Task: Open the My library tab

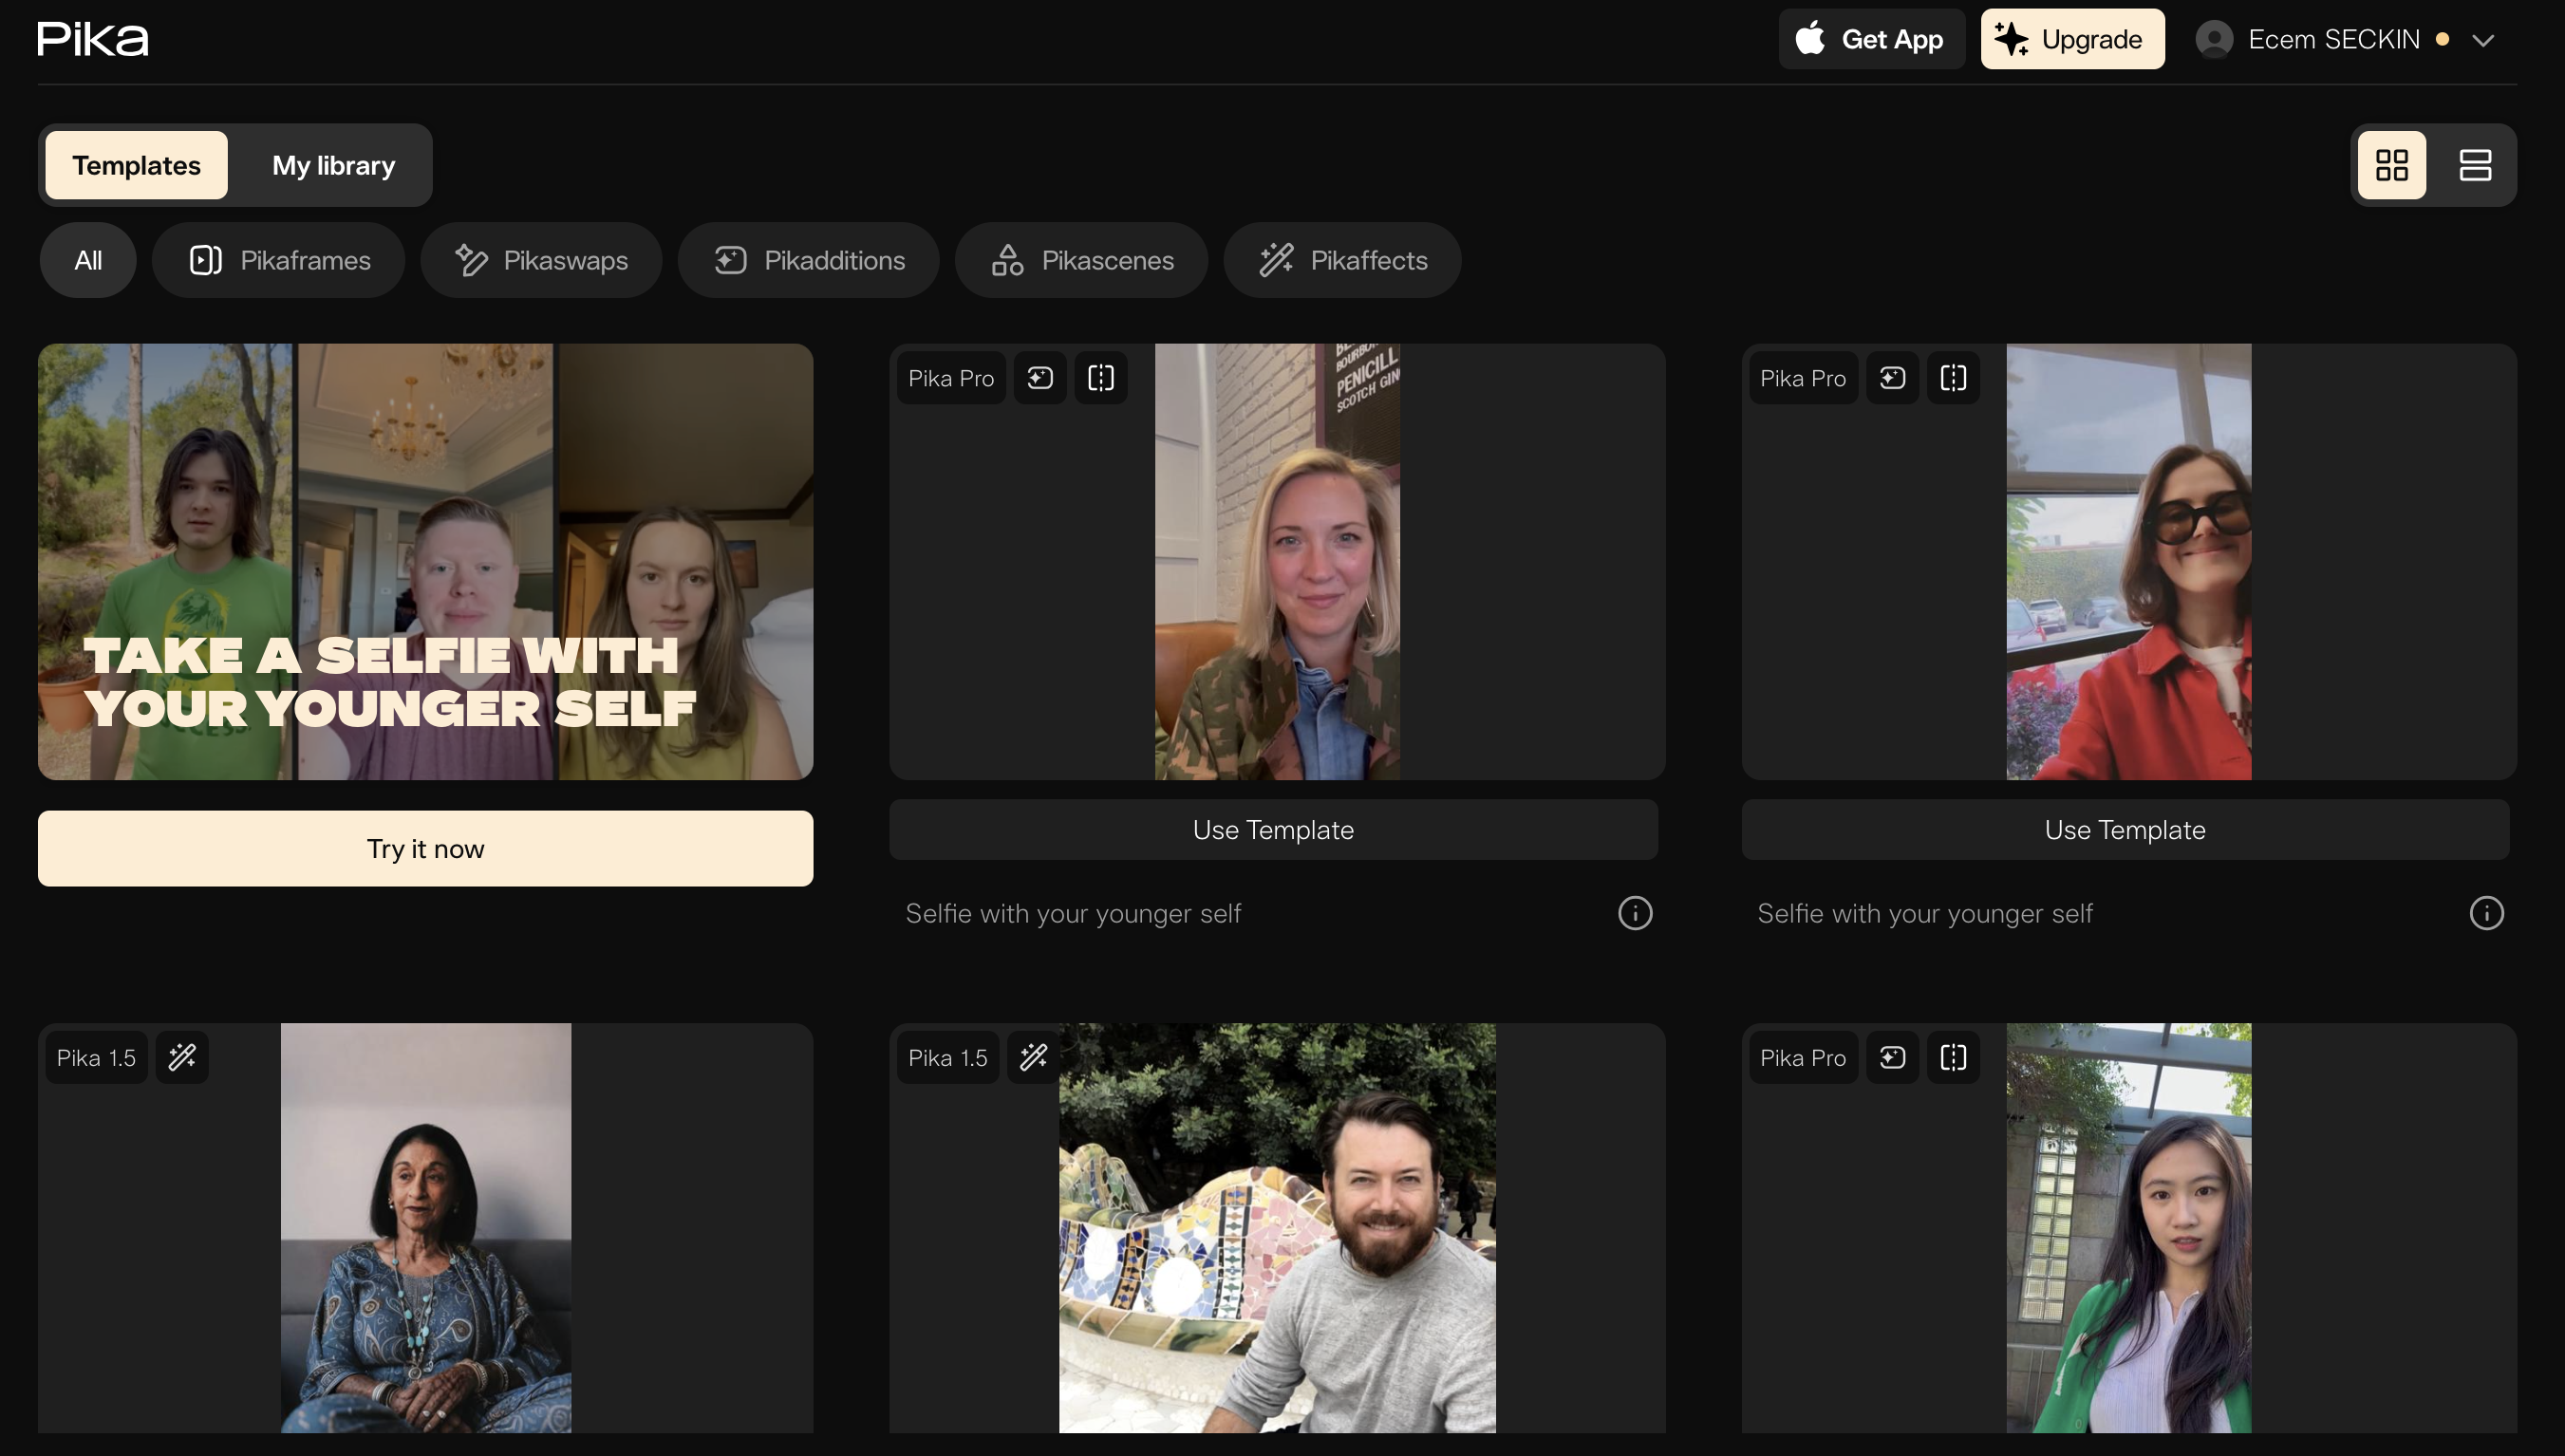Action: click(333, 165)
